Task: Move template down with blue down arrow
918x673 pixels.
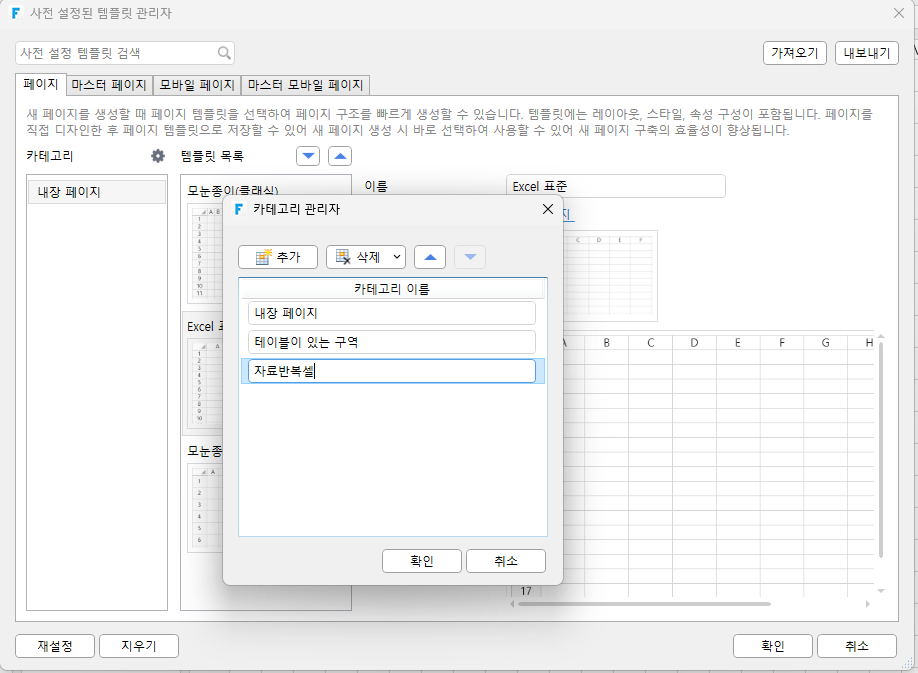Action: pyautogui.click(x=308, y=156)
